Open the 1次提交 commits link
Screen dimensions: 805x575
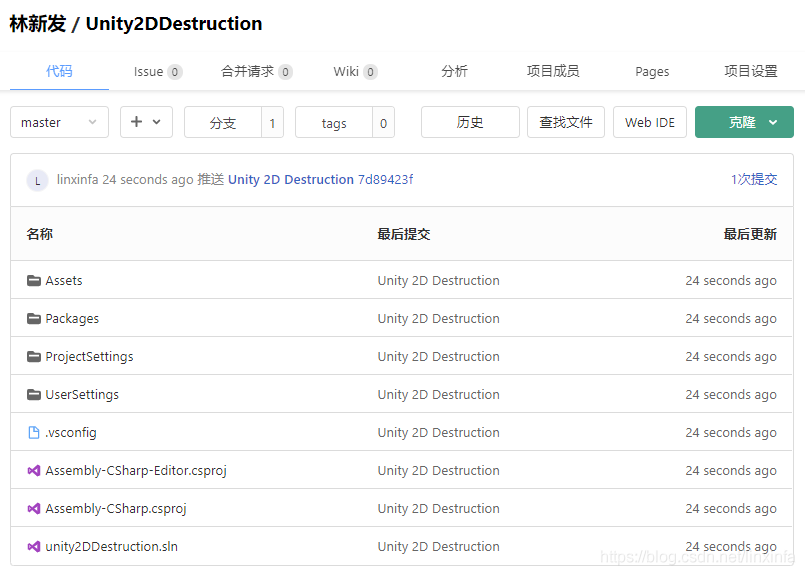[753, 180]
